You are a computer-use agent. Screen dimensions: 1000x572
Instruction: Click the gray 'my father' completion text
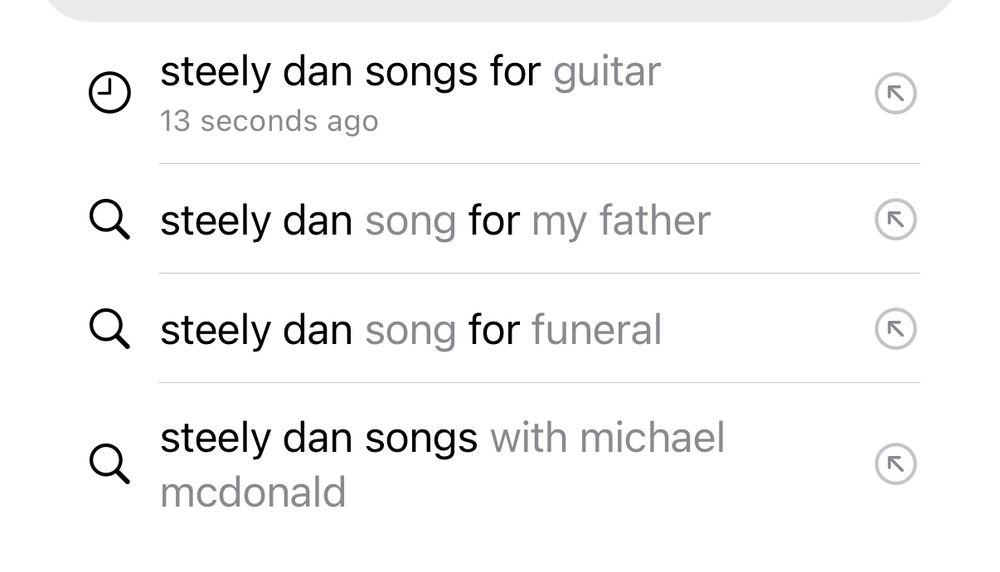click(620, 221)
